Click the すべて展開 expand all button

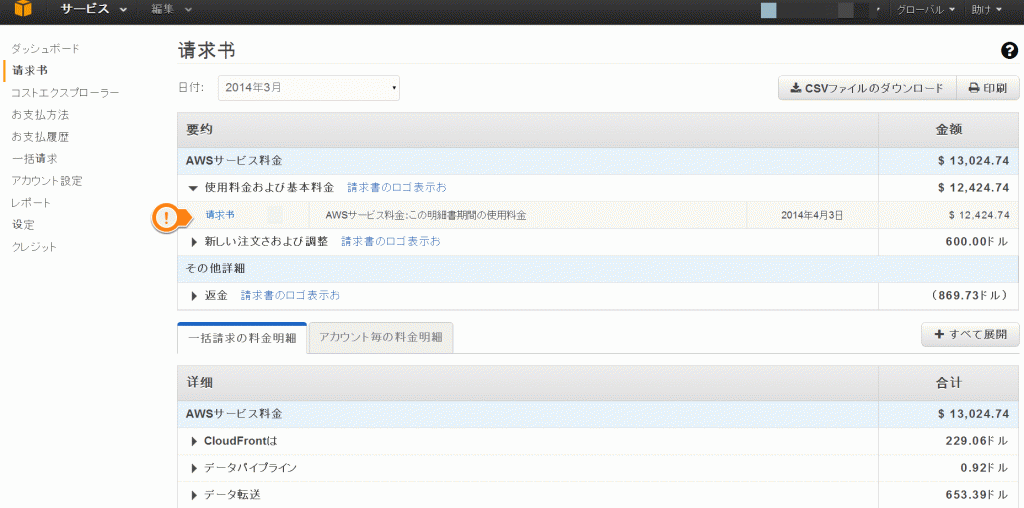[x=970, y=334]
